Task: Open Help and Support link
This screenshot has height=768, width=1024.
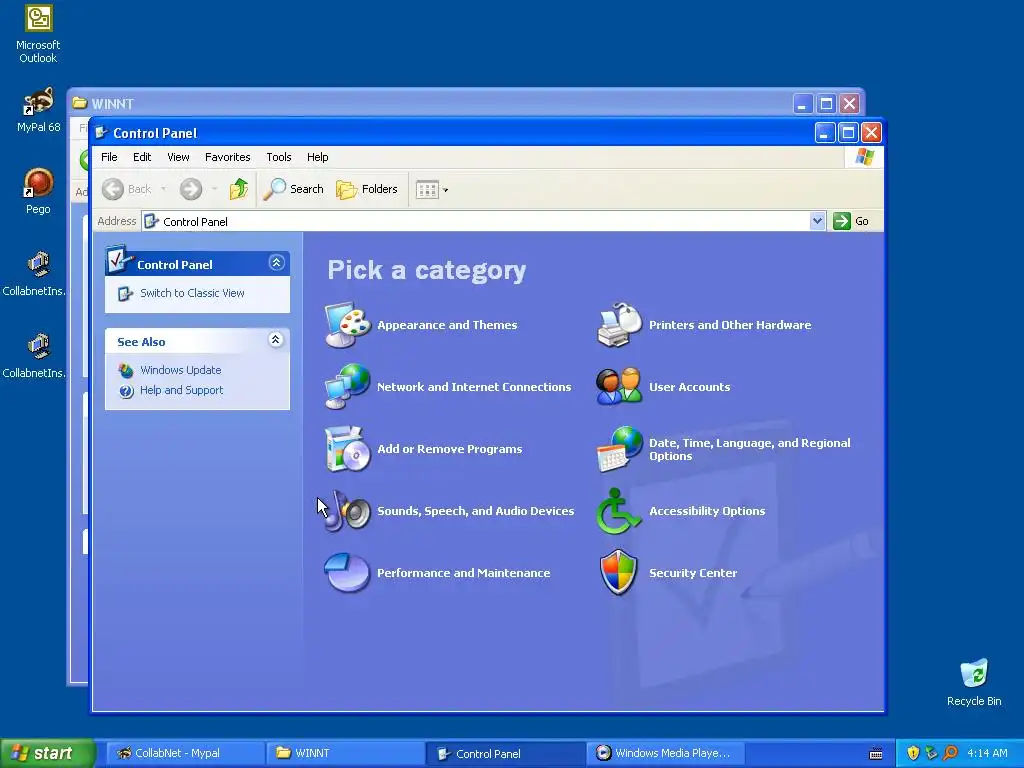Action: (x=182, y=391)
